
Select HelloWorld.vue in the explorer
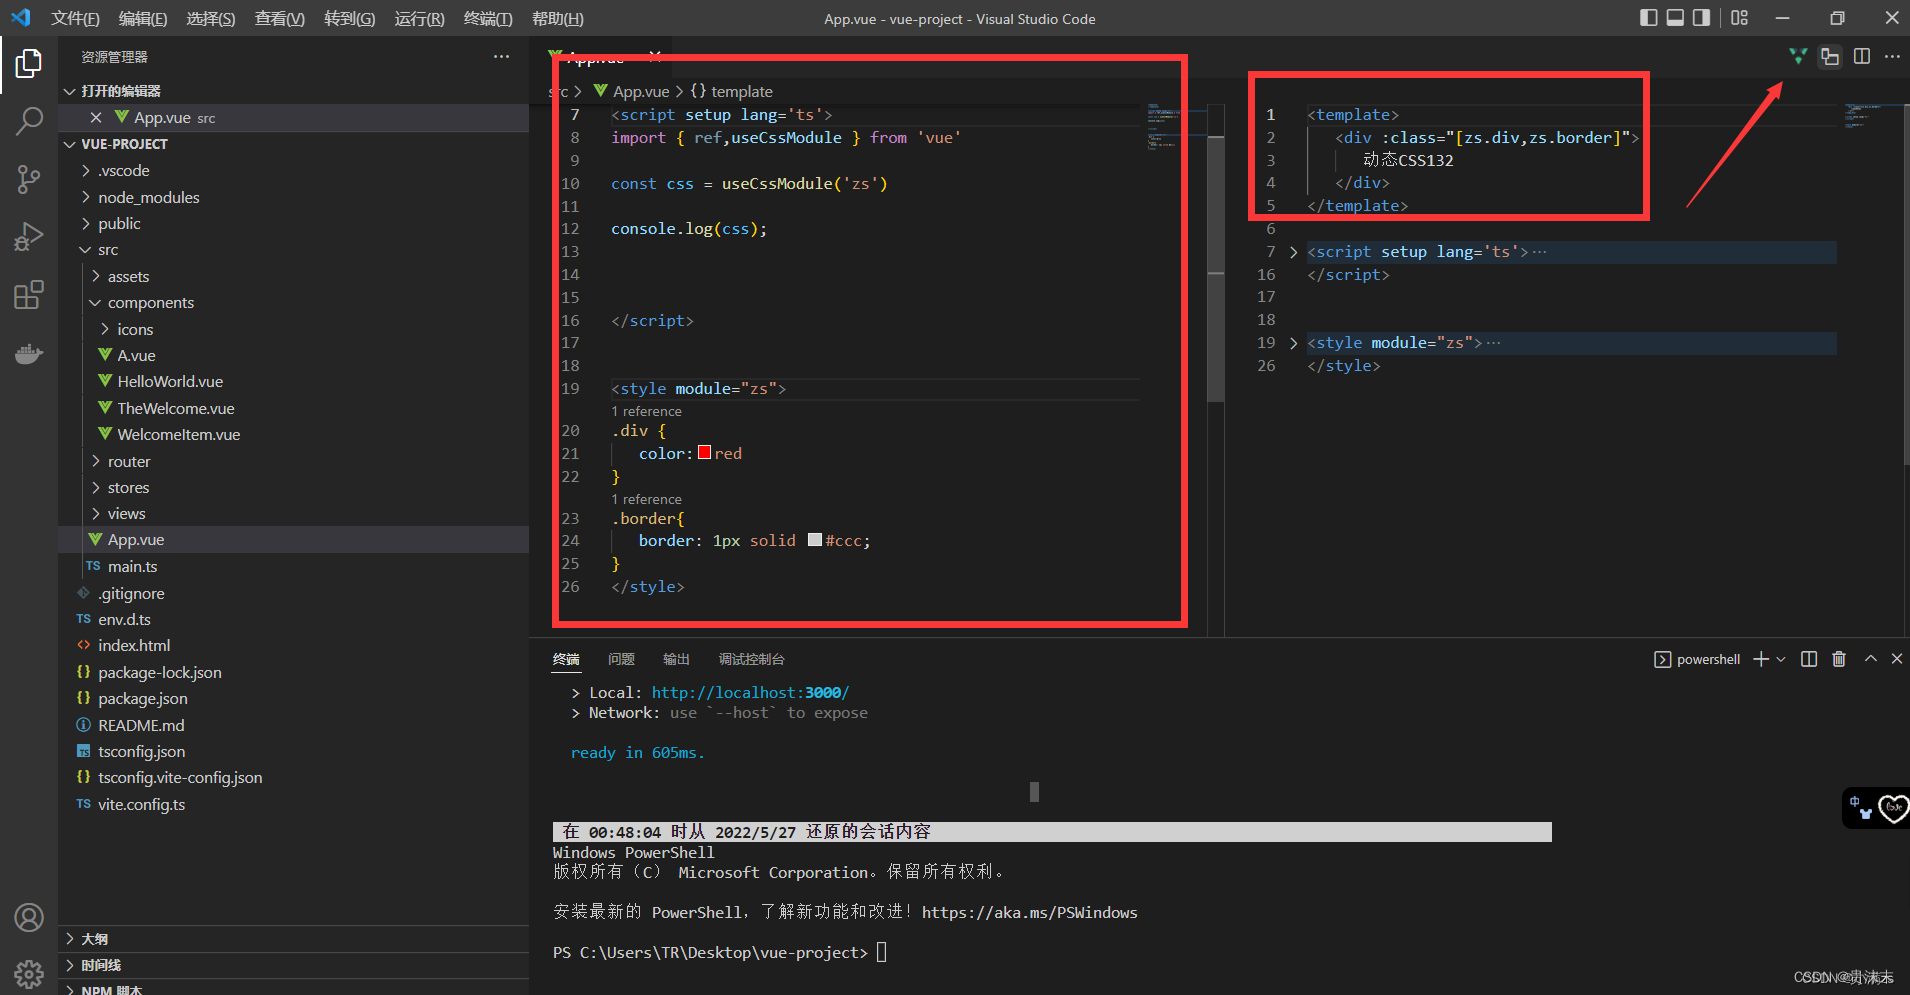[x=169, y=381]
